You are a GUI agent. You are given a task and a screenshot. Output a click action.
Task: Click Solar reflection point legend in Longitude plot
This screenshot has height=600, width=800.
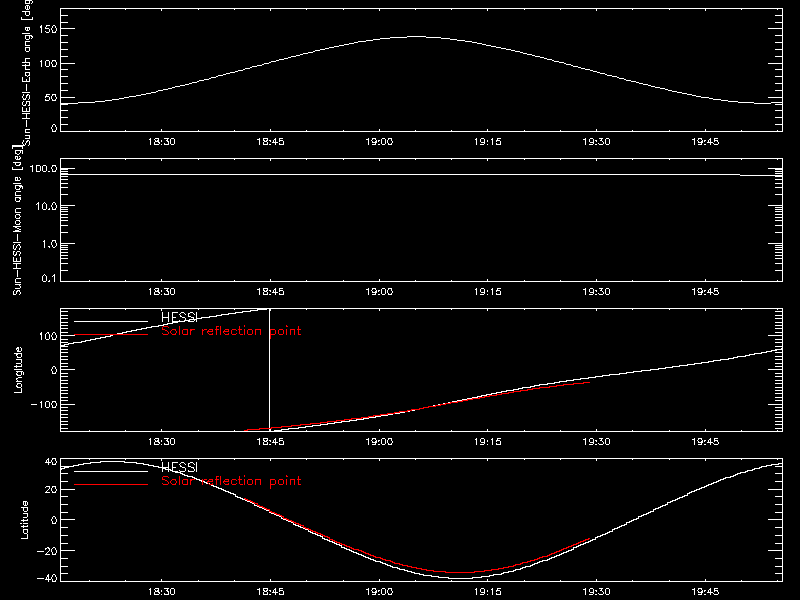[231, 331]
